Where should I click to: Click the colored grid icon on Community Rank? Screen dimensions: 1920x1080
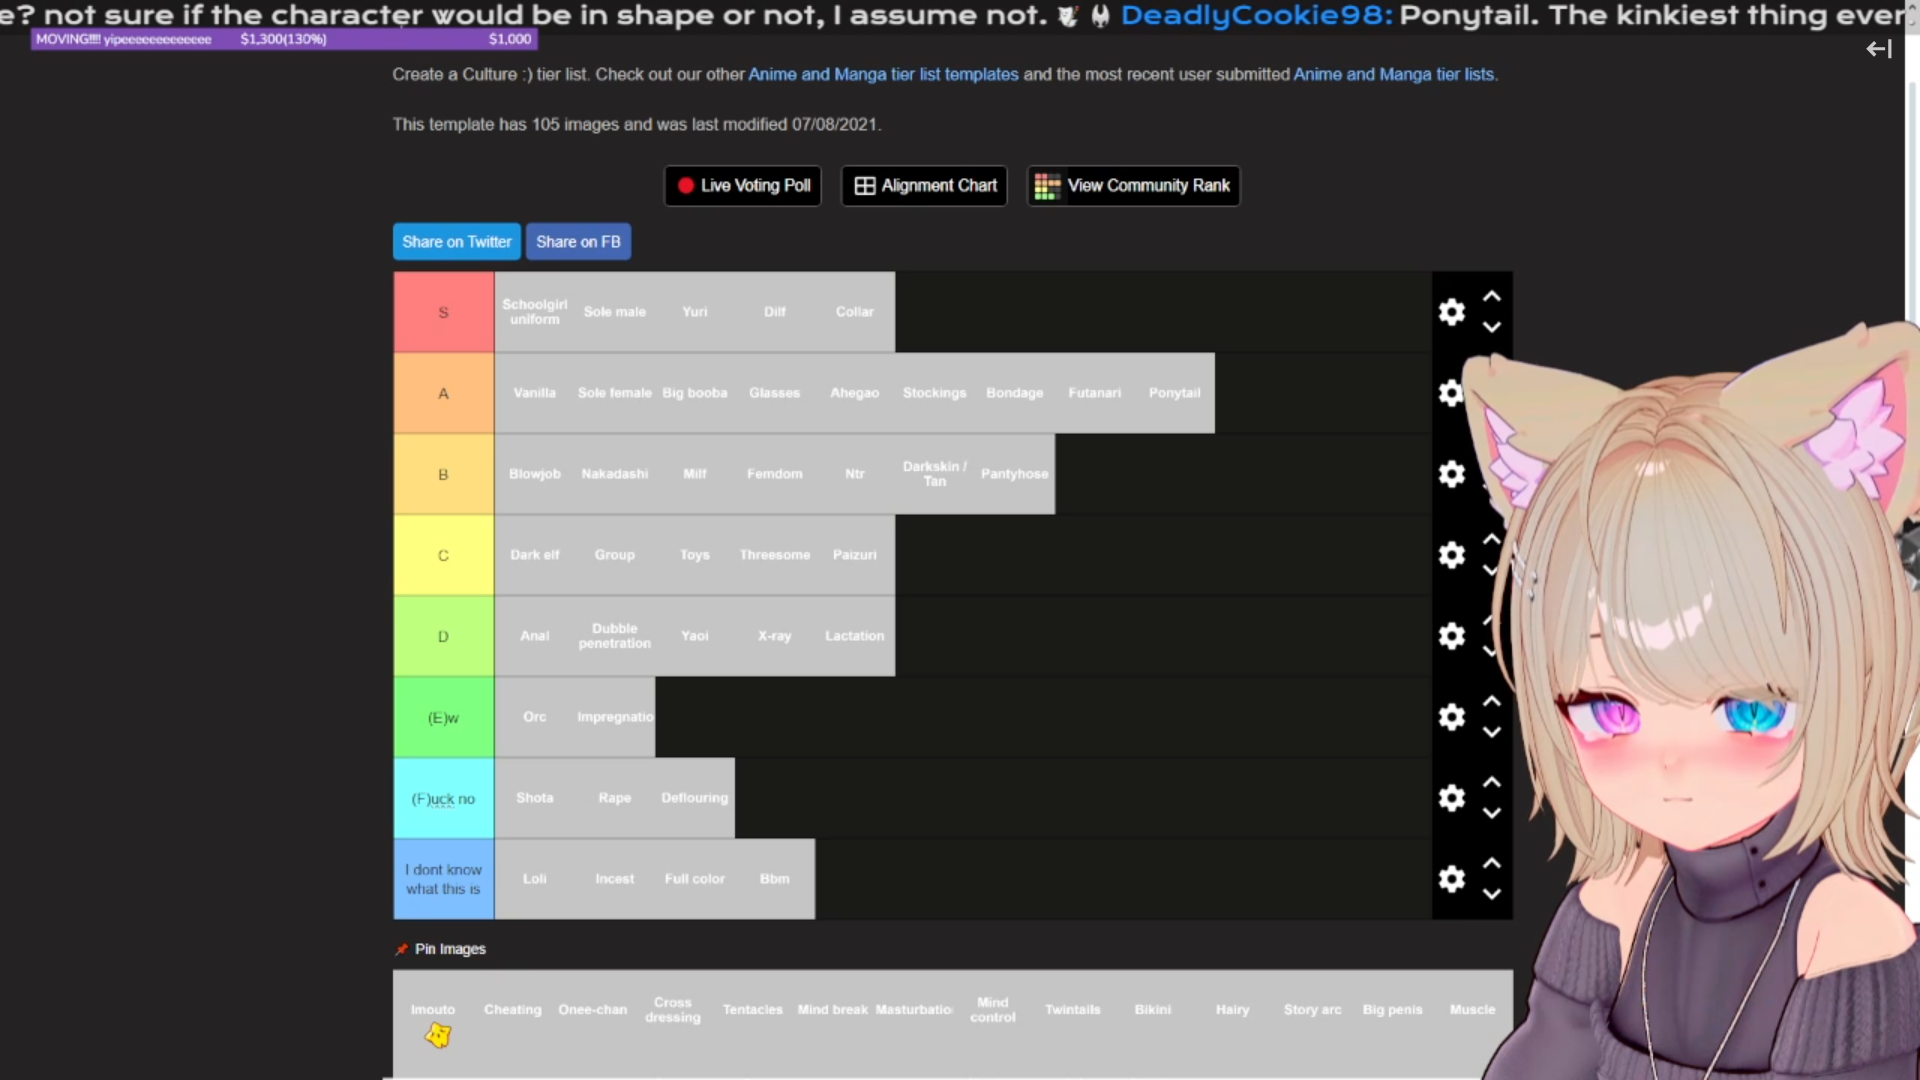pyautogui.click(x=1047, y=186)
